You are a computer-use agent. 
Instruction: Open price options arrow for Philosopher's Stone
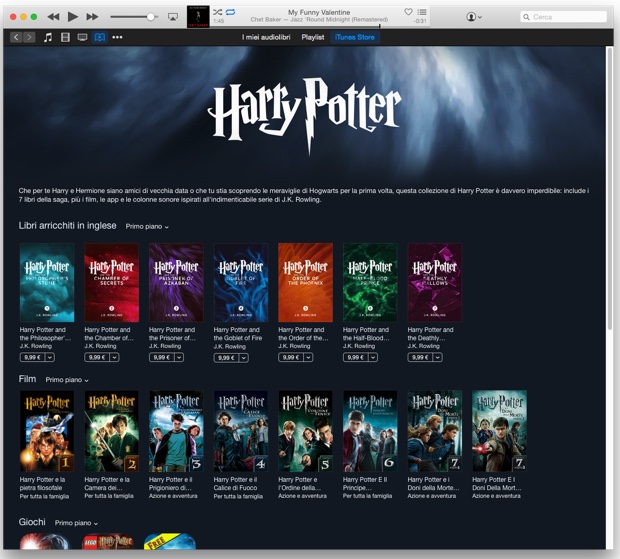click(x=50, y=357)
